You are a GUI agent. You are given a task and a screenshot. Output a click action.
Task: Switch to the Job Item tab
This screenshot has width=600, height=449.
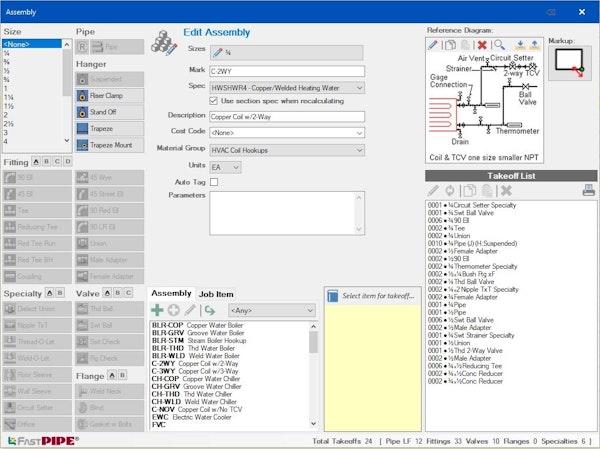(216, 294)
